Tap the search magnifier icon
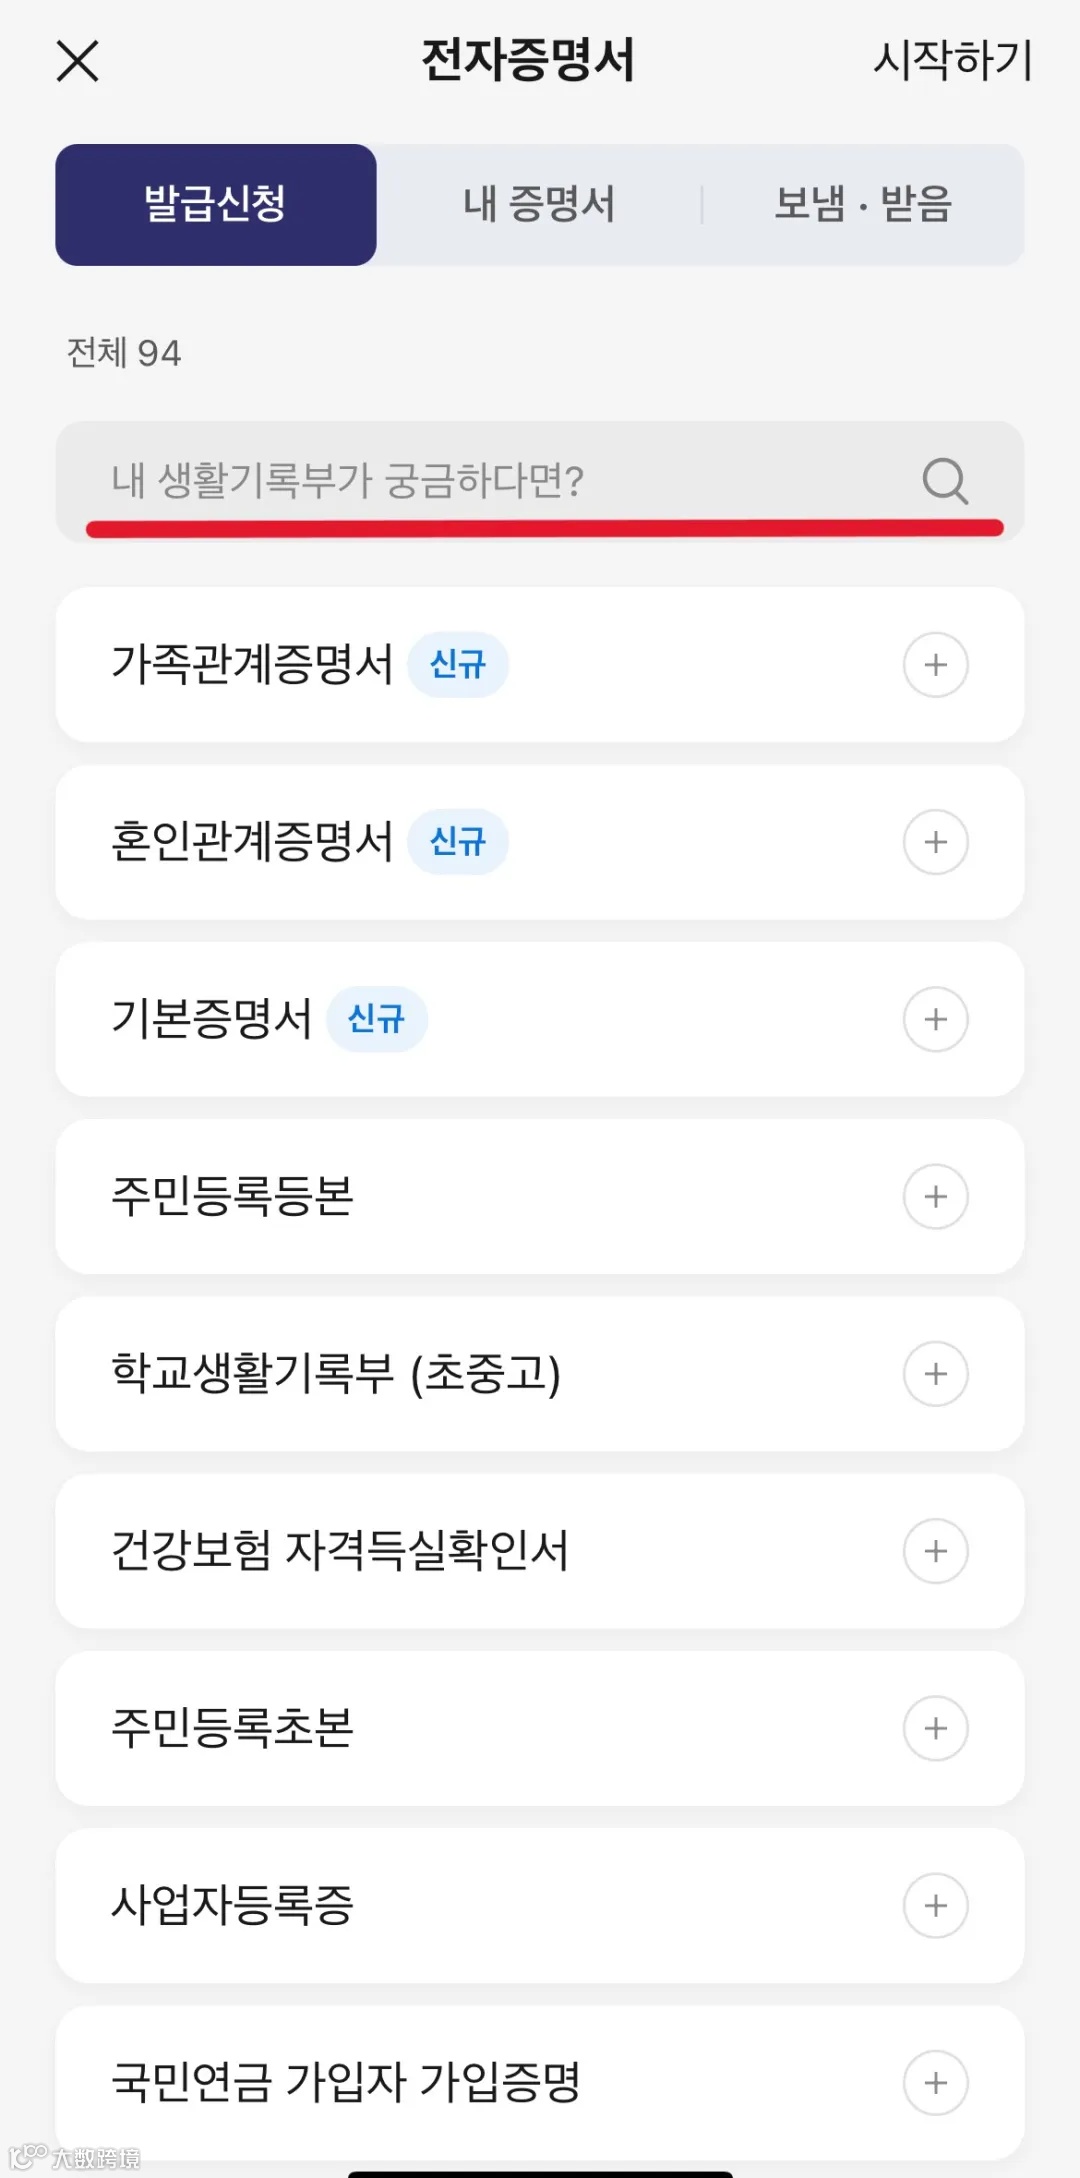Image resolution: width=1080 pixels, height=2178 pixels. (944, 481)
